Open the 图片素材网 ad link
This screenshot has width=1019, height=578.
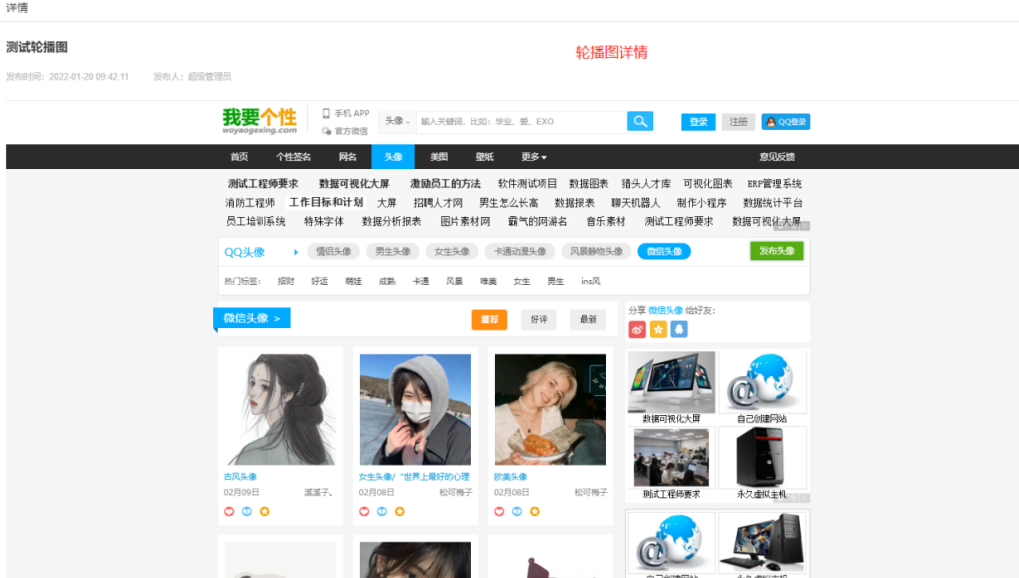pyautogui.click(x=465, y=222)
